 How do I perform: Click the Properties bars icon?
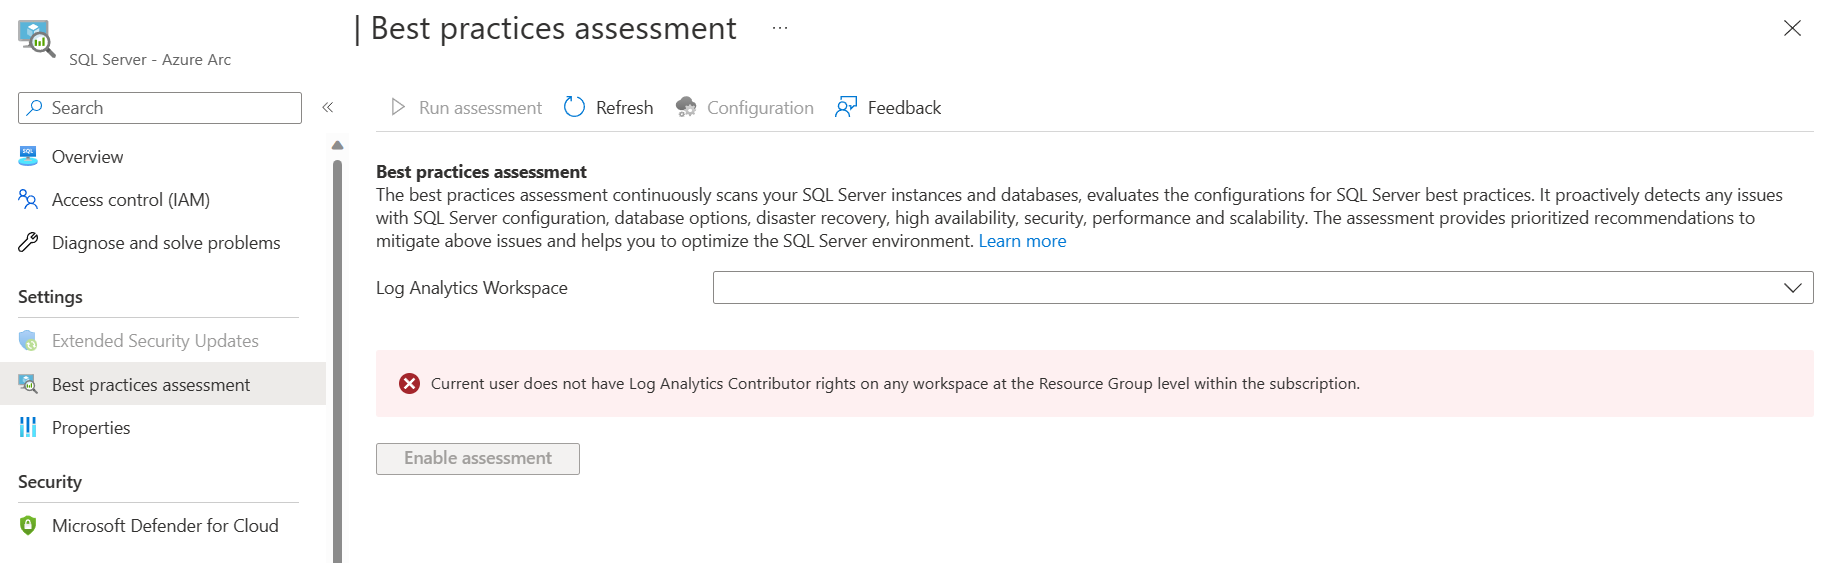coord(28,427)
